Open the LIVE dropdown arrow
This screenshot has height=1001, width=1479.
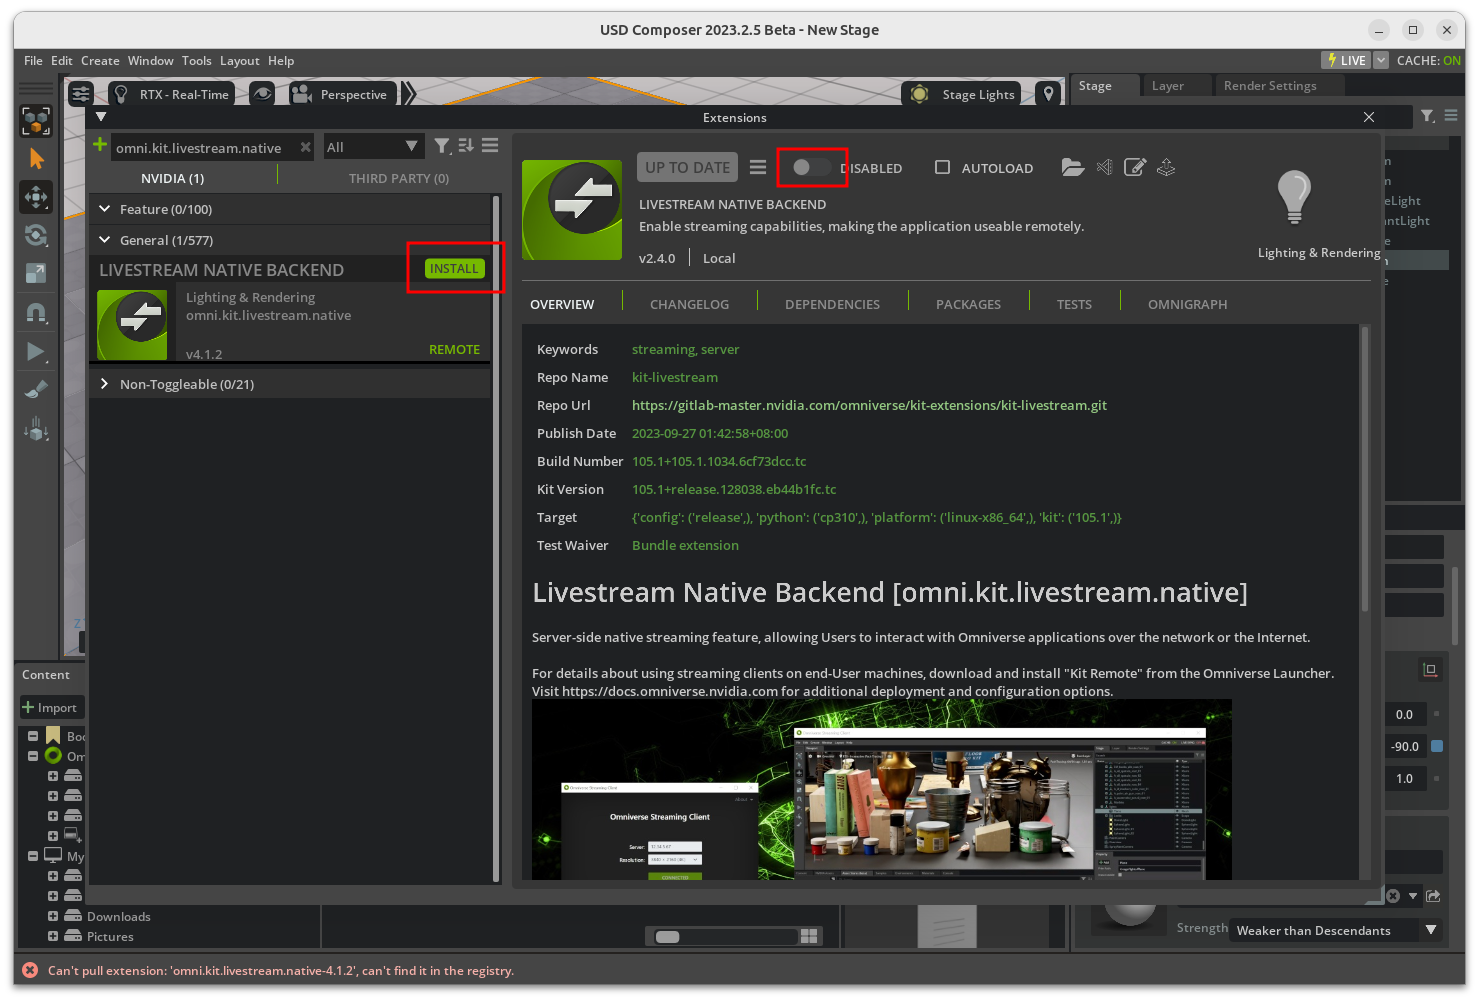coord(1381,60)
